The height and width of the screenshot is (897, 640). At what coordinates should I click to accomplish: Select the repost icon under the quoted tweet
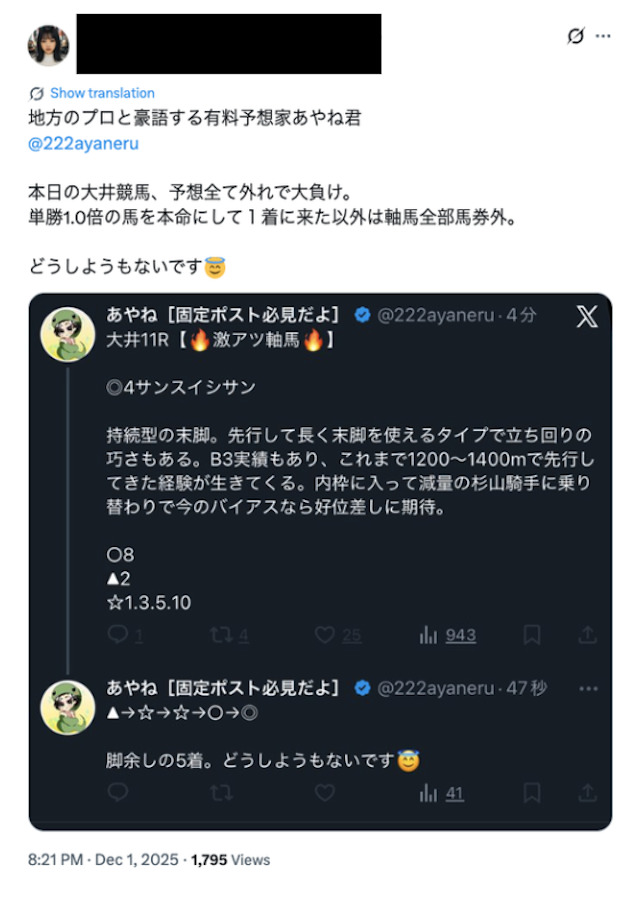(220, 635)
